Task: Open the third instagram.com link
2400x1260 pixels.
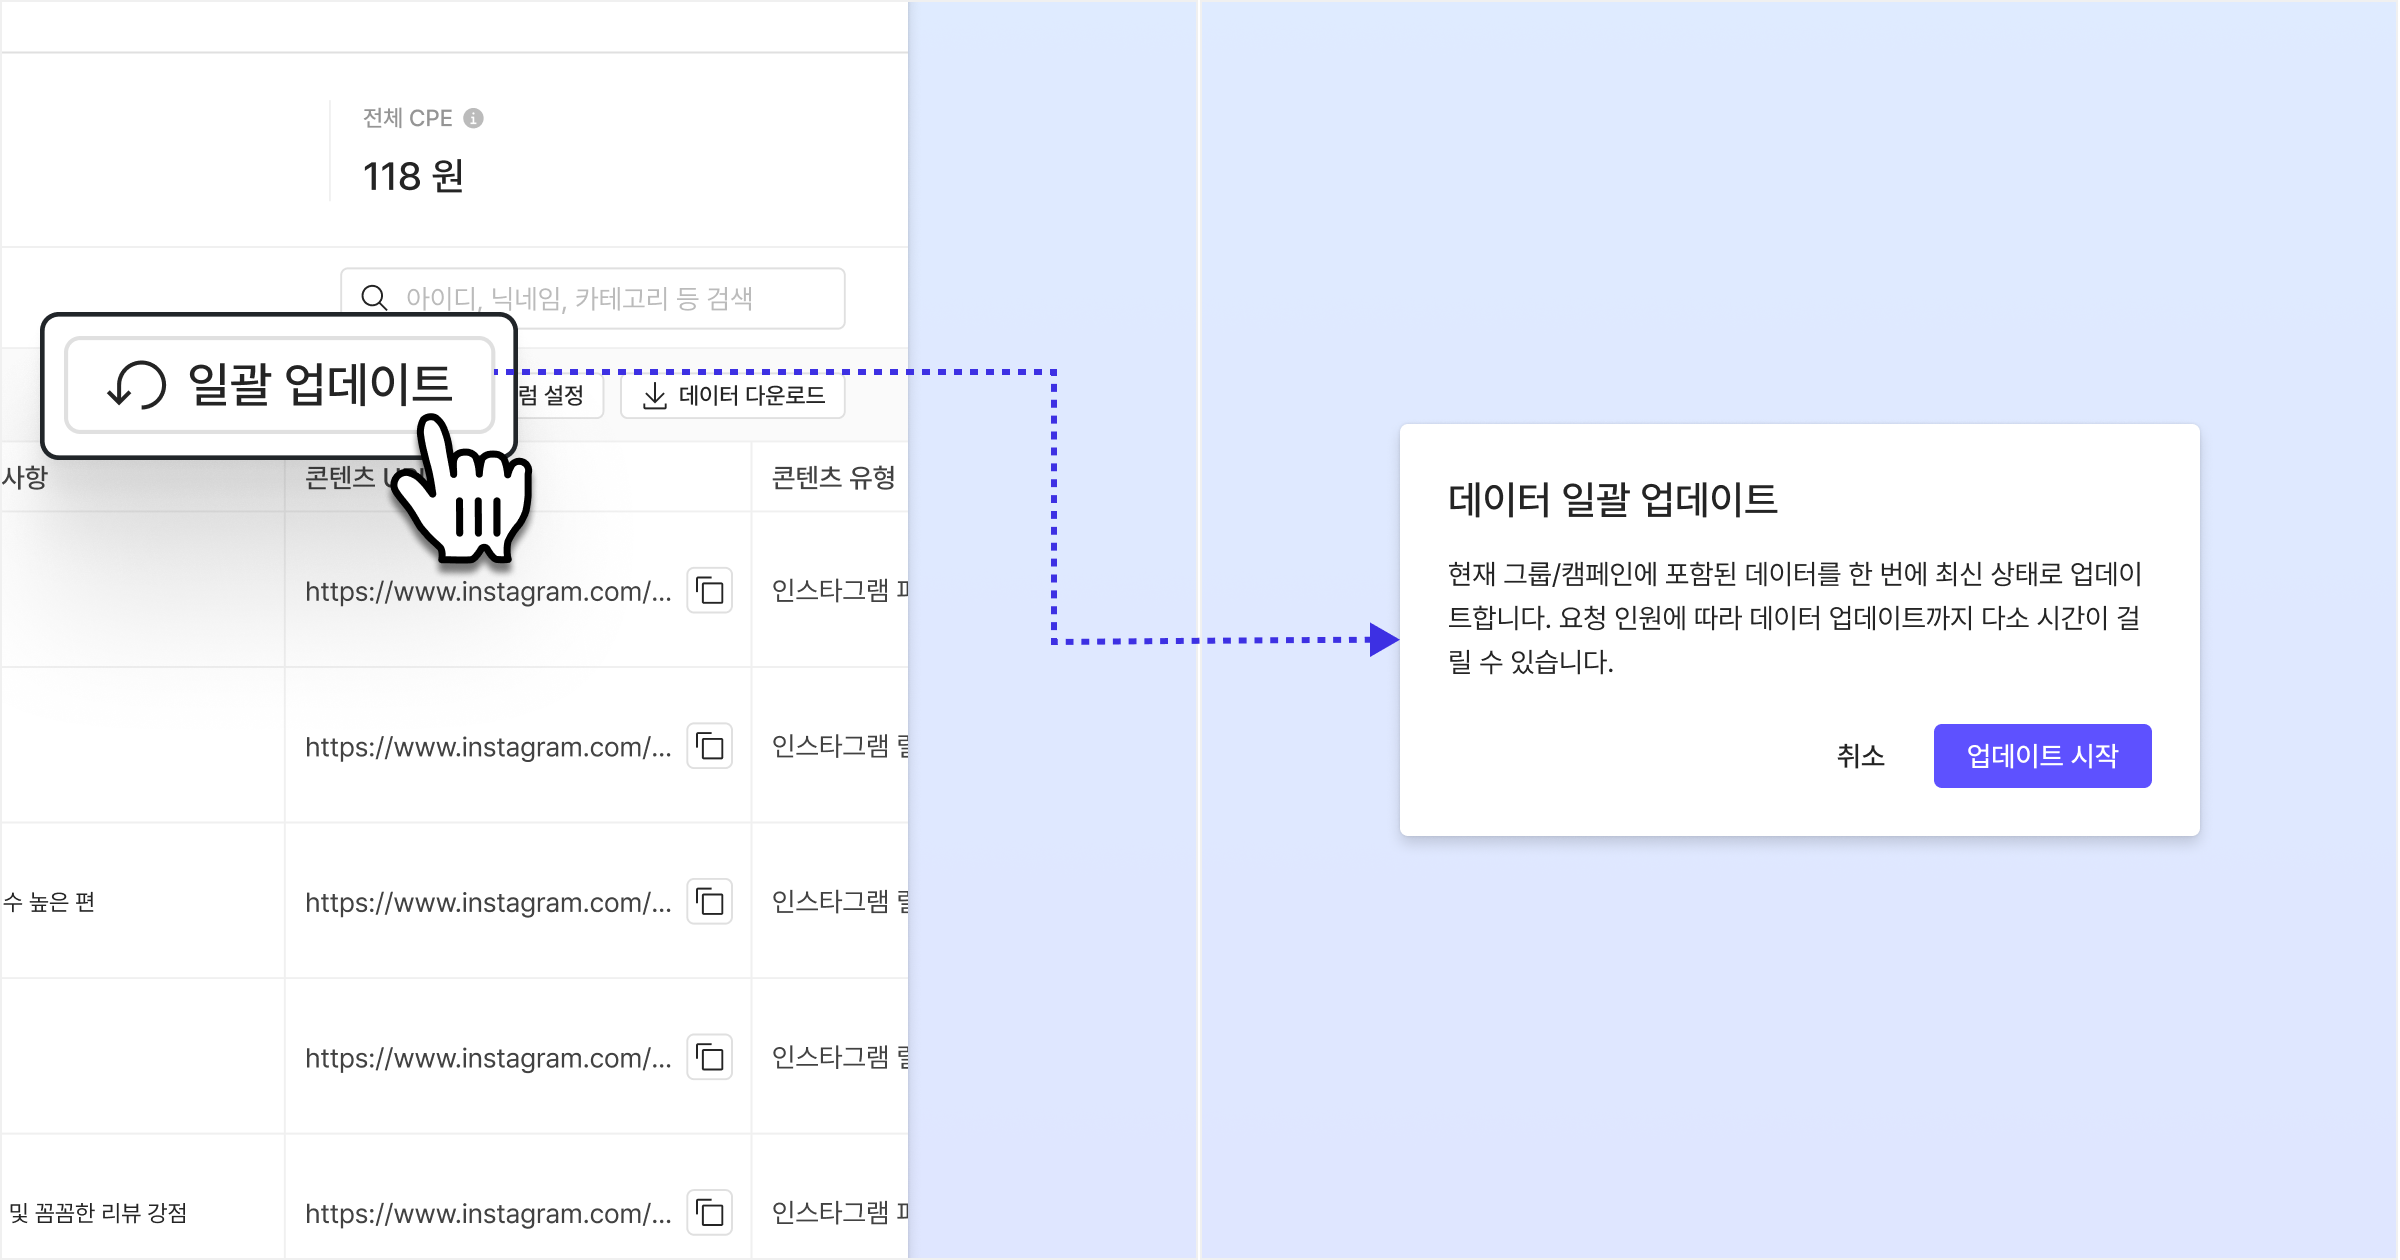Action: 488,902
